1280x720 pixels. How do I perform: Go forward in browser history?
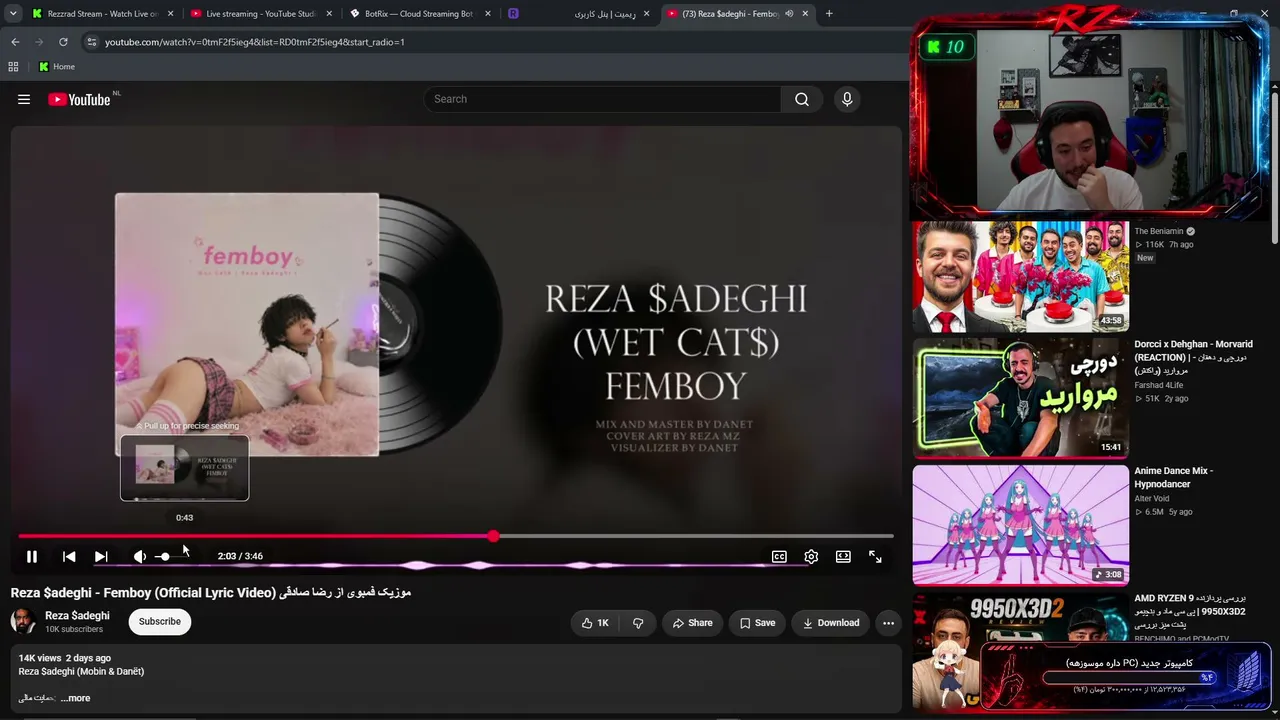39,42
